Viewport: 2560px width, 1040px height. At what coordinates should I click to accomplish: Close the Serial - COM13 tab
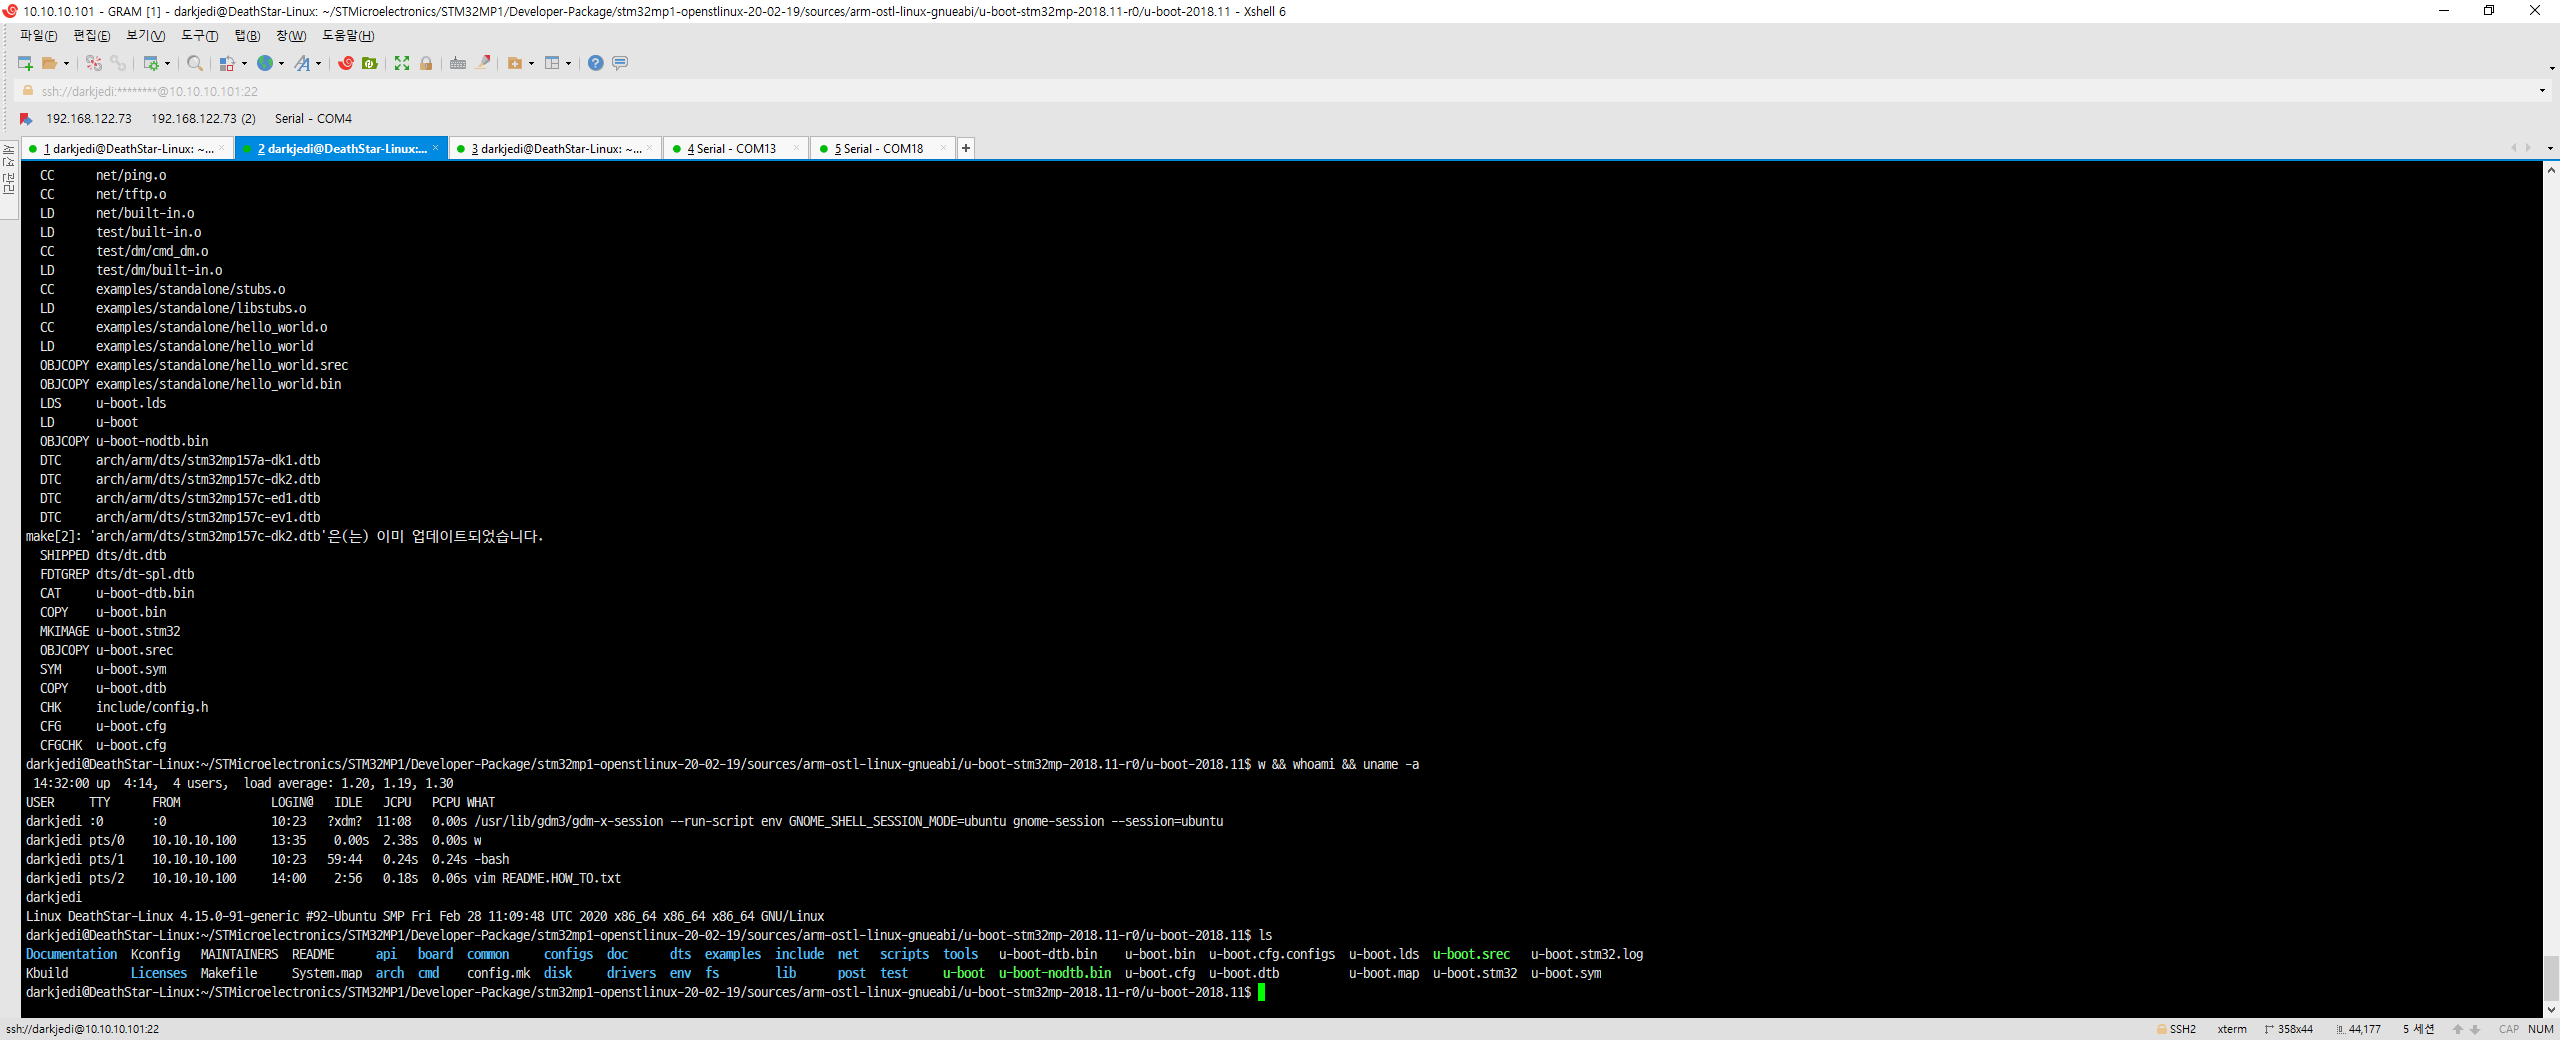click(796, 148)
